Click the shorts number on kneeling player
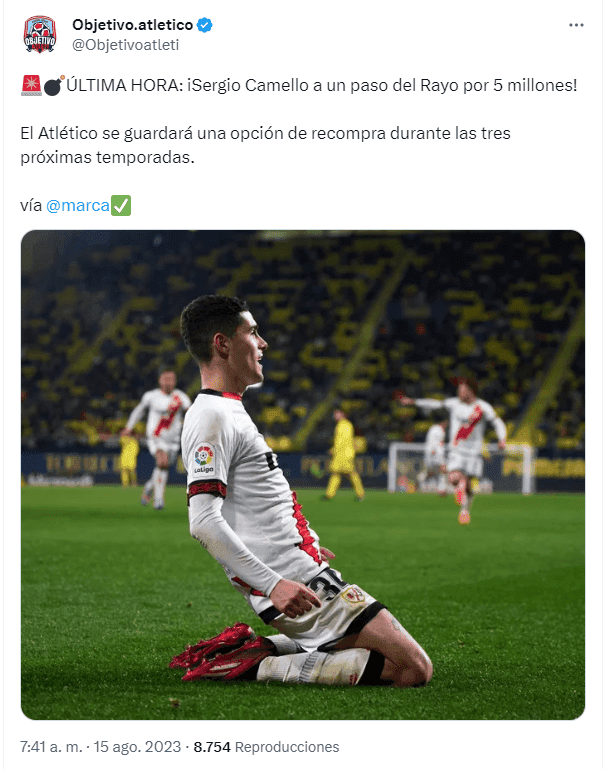Screen dimensions: 603x769 click(327, 586)
